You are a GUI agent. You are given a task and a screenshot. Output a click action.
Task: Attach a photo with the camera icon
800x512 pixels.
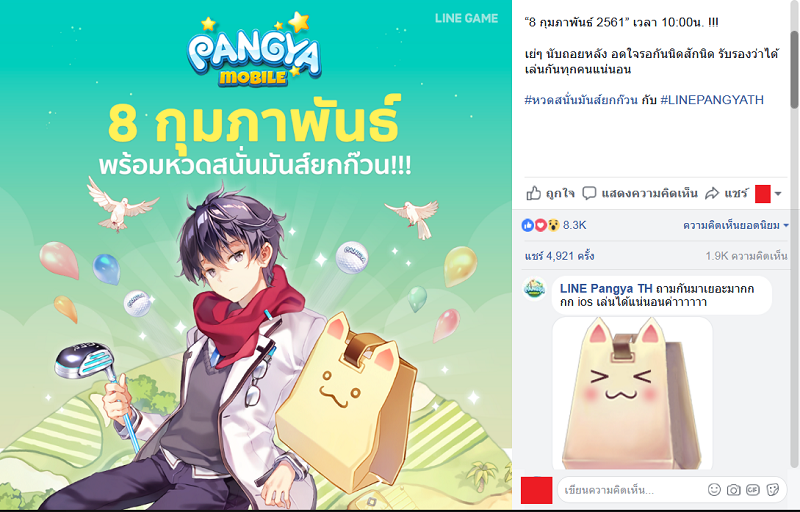[x=733, y=490]
